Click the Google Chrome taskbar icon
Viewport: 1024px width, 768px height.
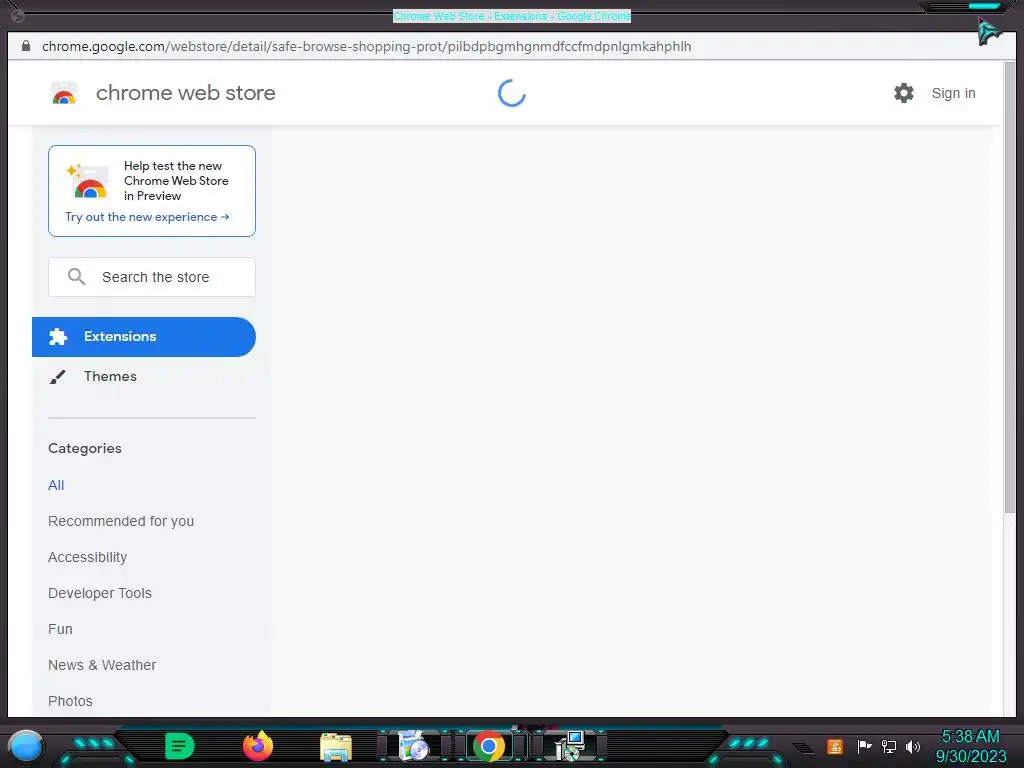[489, 746]
